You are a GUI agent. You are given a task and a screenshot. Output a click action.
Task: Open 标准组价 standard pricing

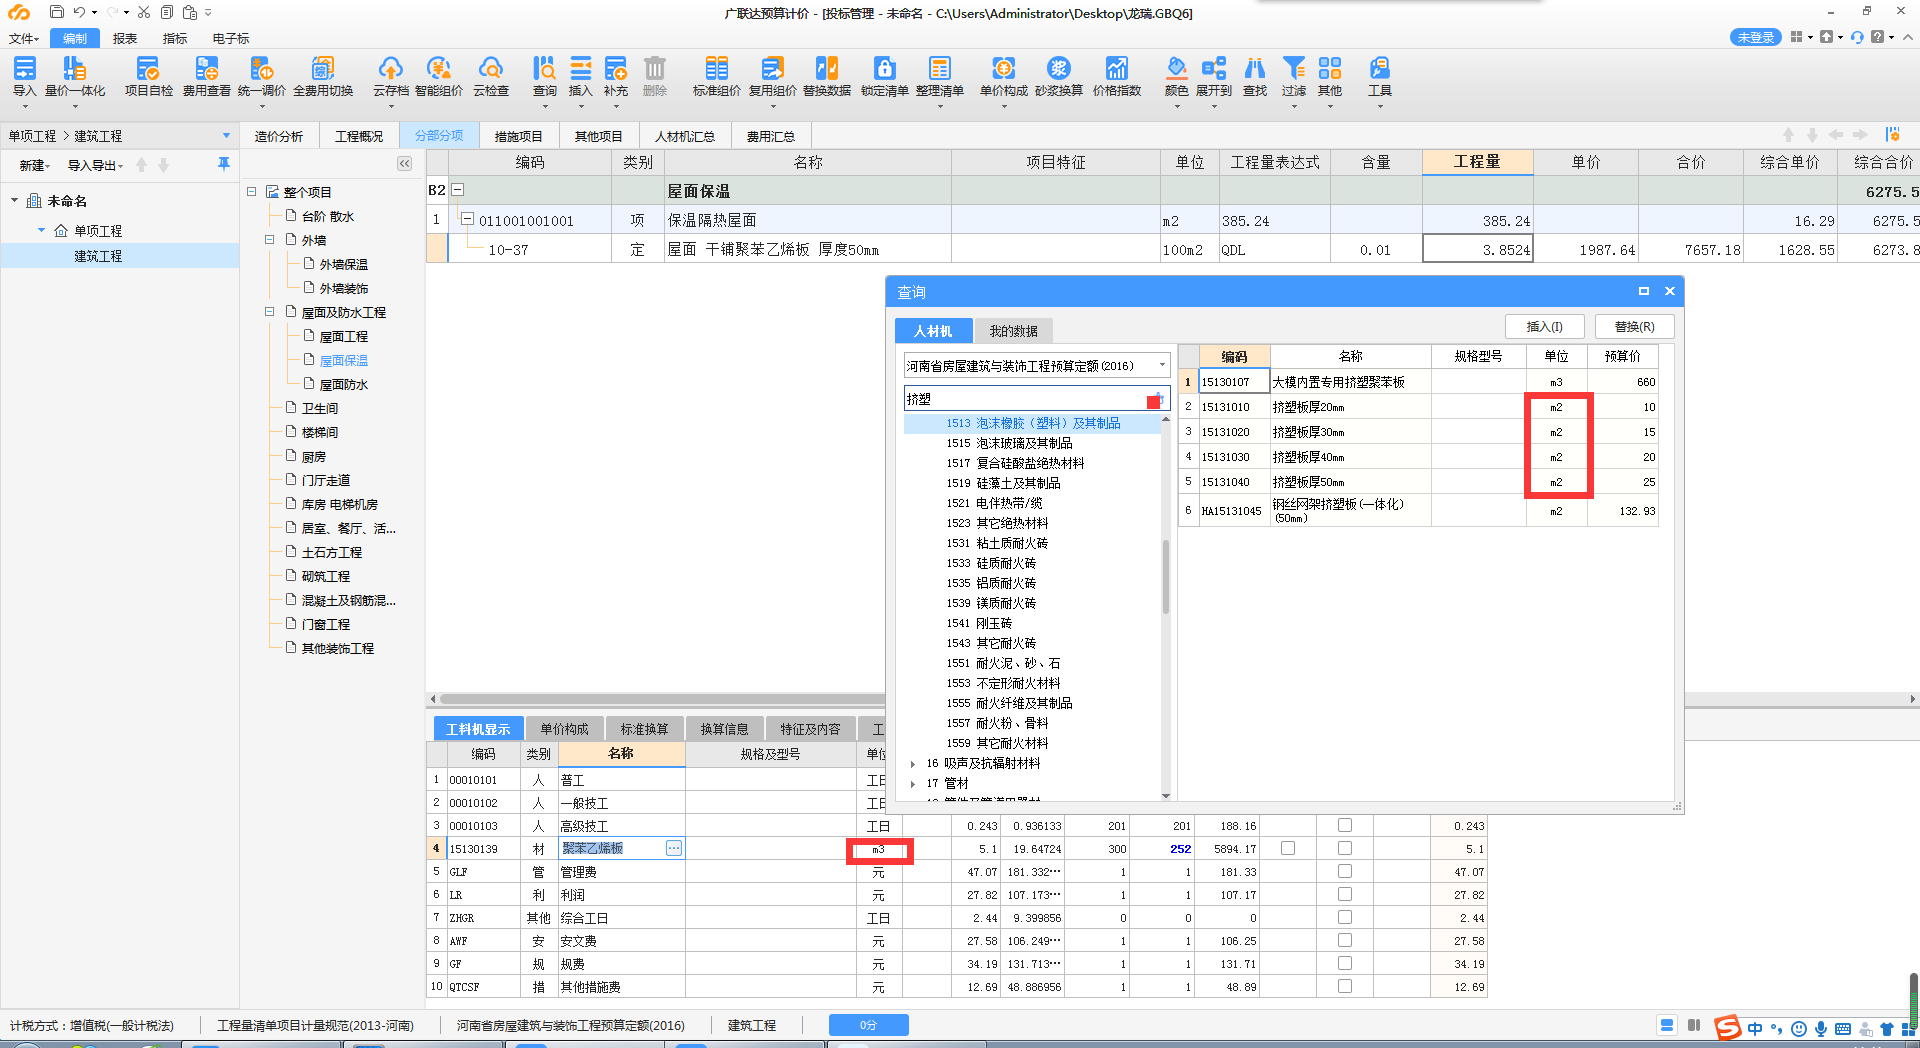click(716, 76)
